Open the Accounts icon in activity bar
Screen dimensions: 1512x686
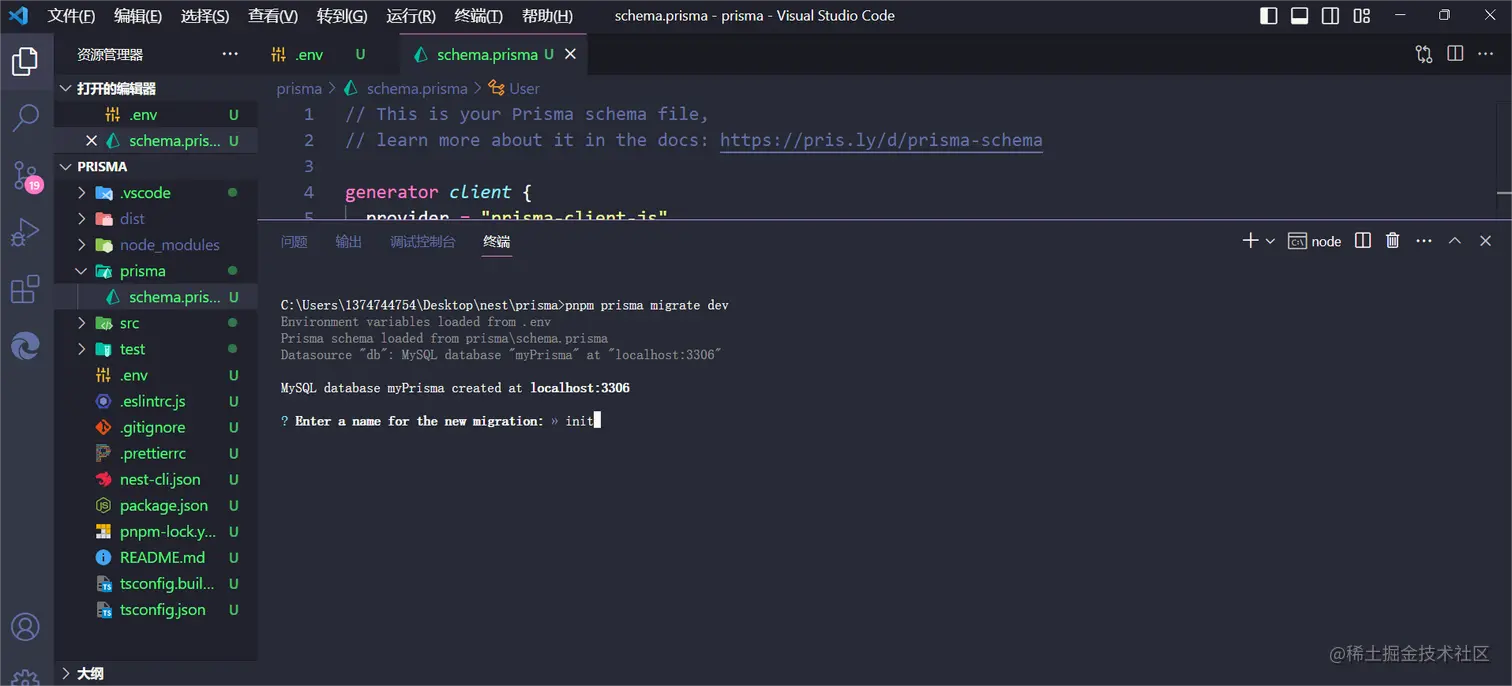click(x=25, y=627)
